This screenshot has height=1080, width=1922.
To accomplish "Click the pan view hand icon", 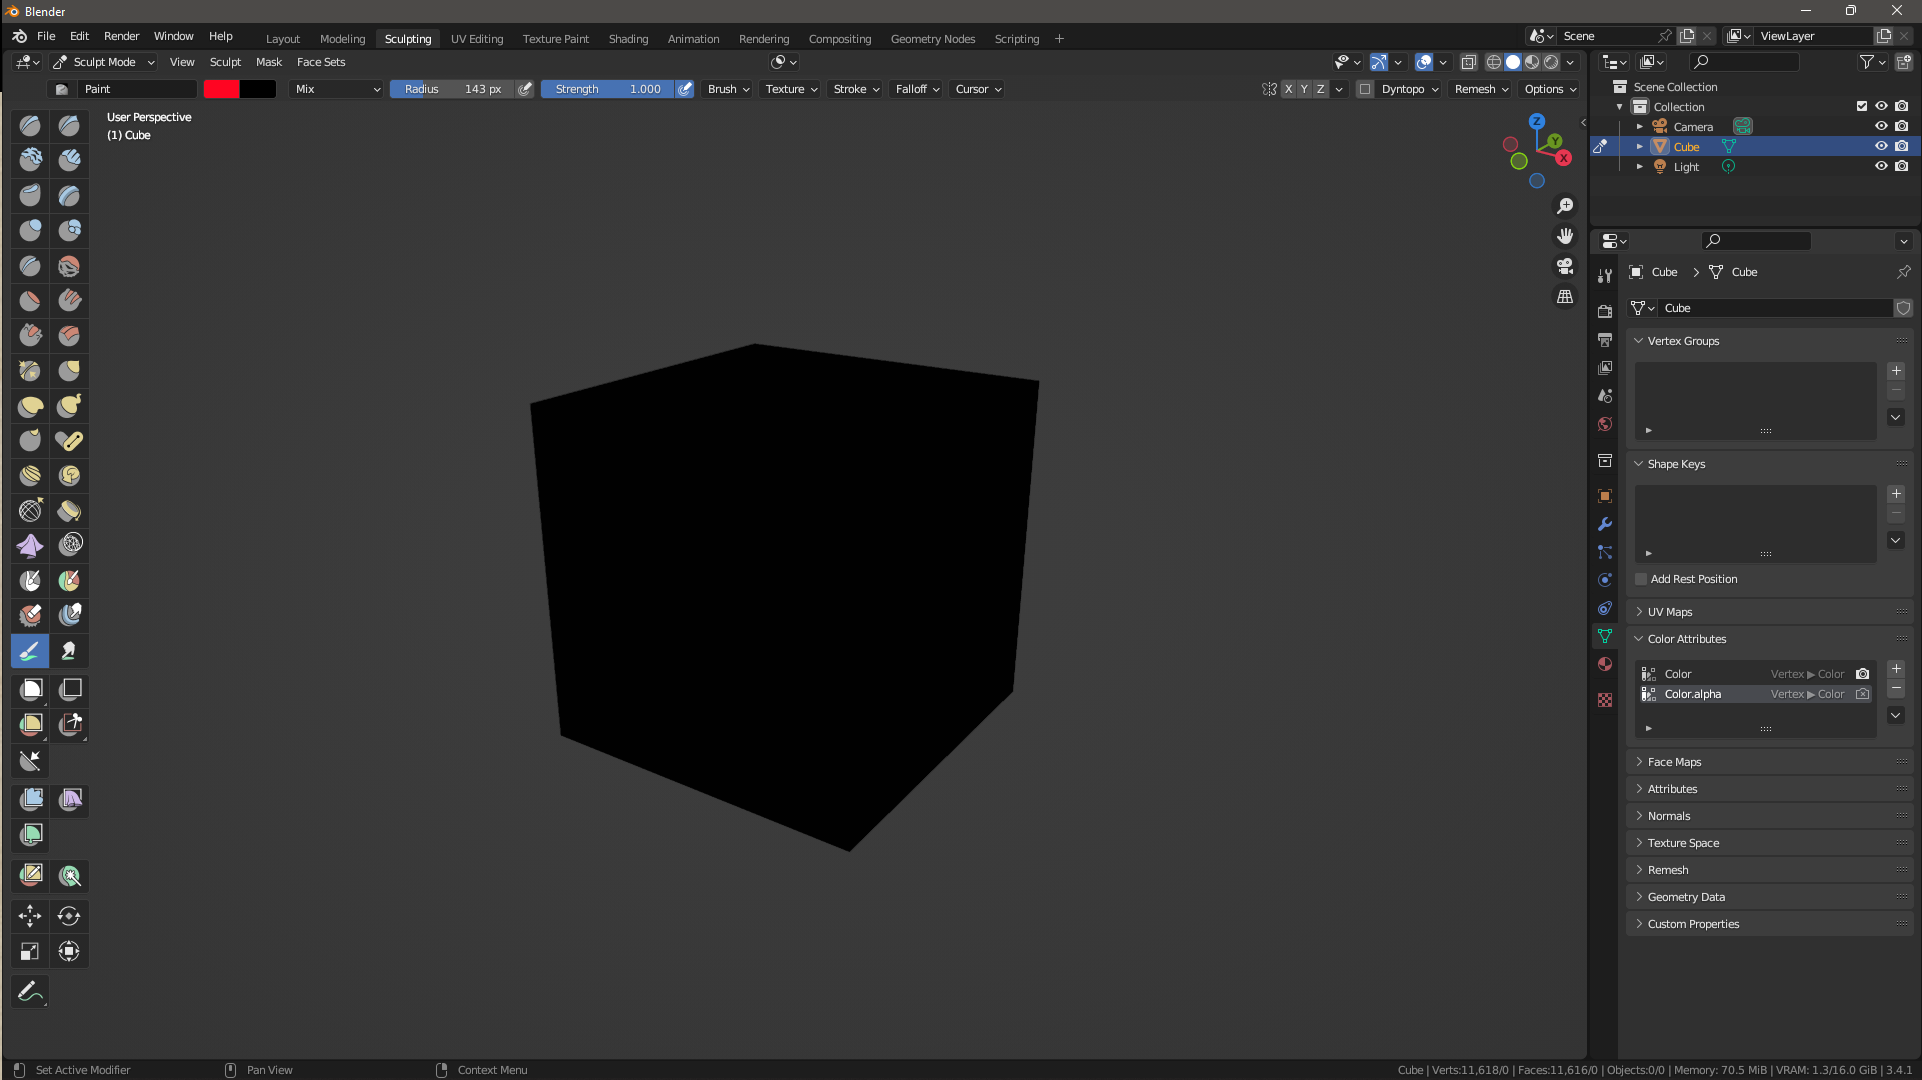I will tap(1565, 236).
